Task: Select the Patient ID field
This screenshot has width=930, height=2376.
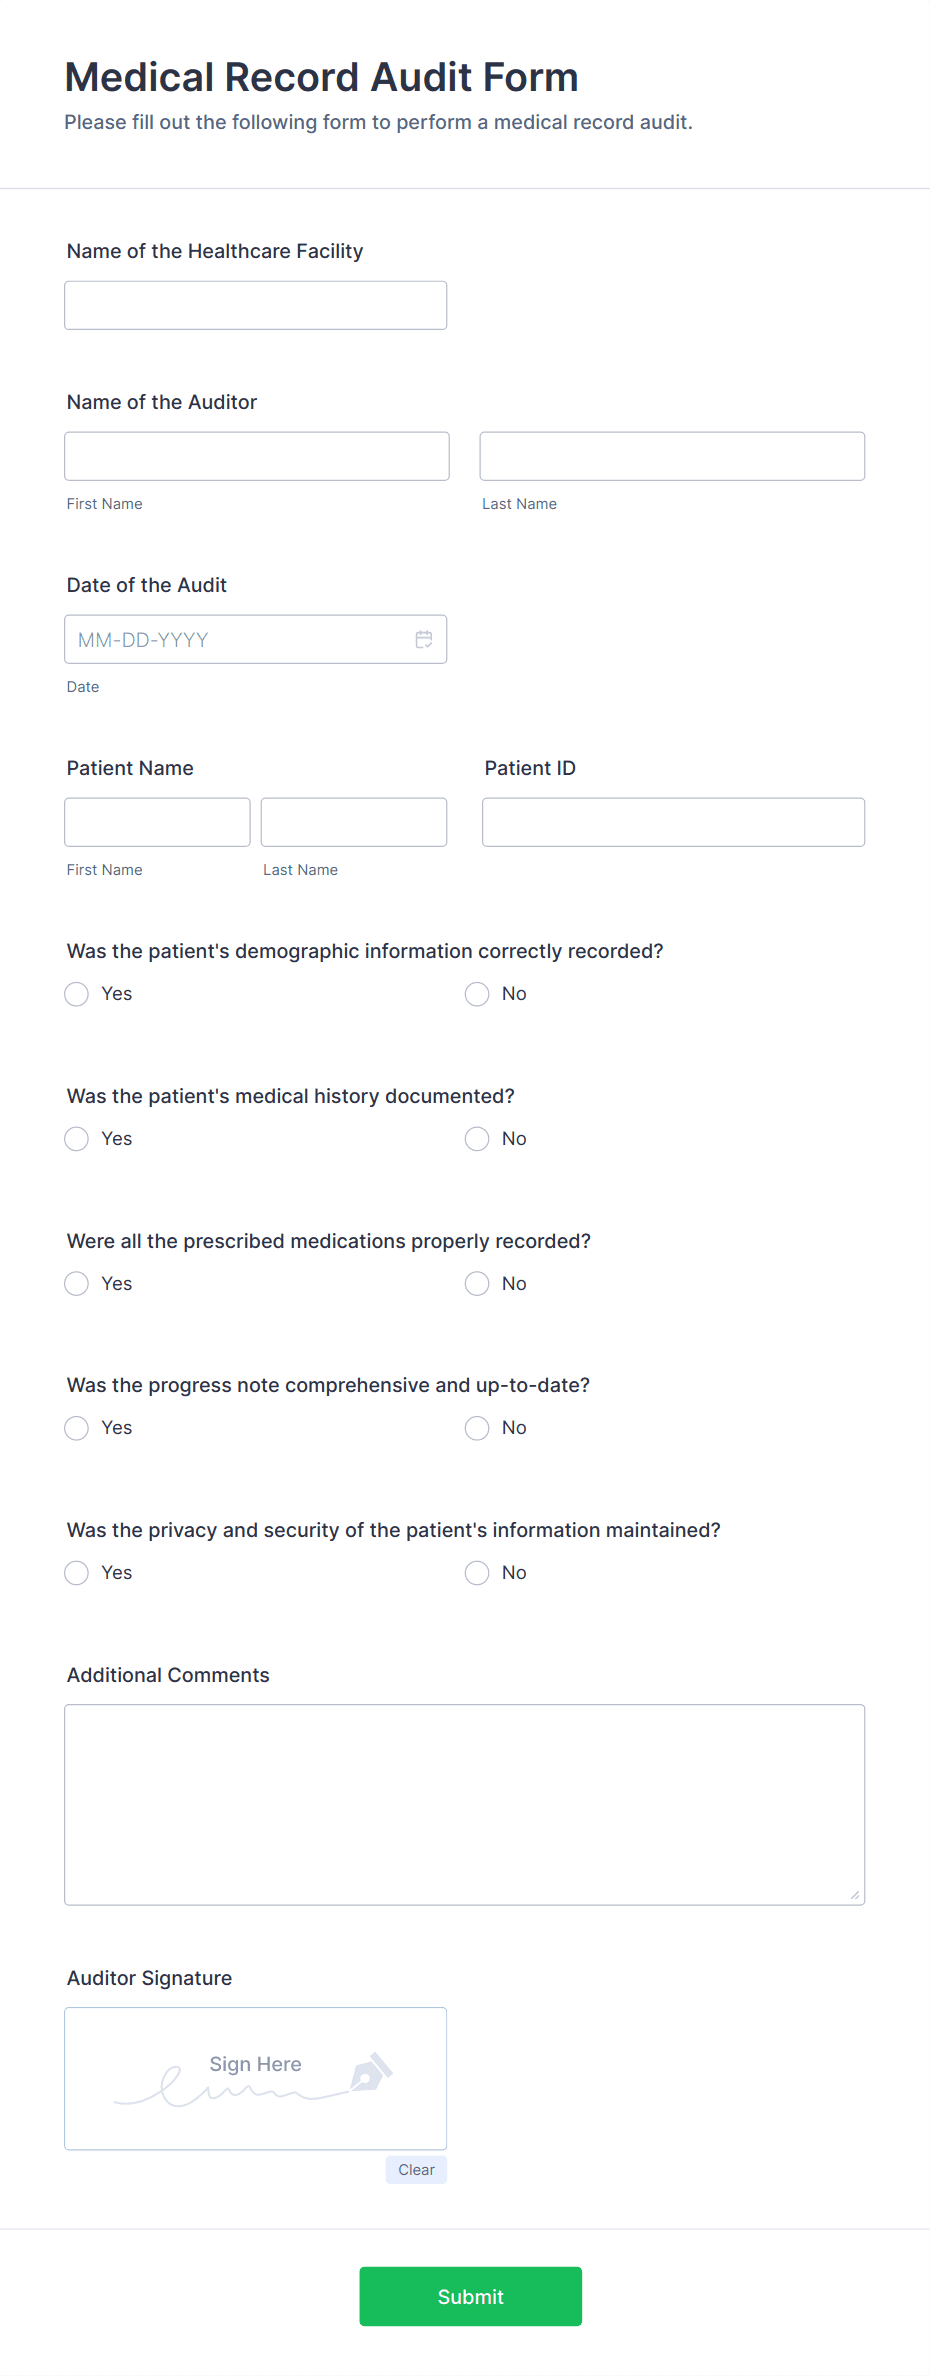Action: (672, 821)
